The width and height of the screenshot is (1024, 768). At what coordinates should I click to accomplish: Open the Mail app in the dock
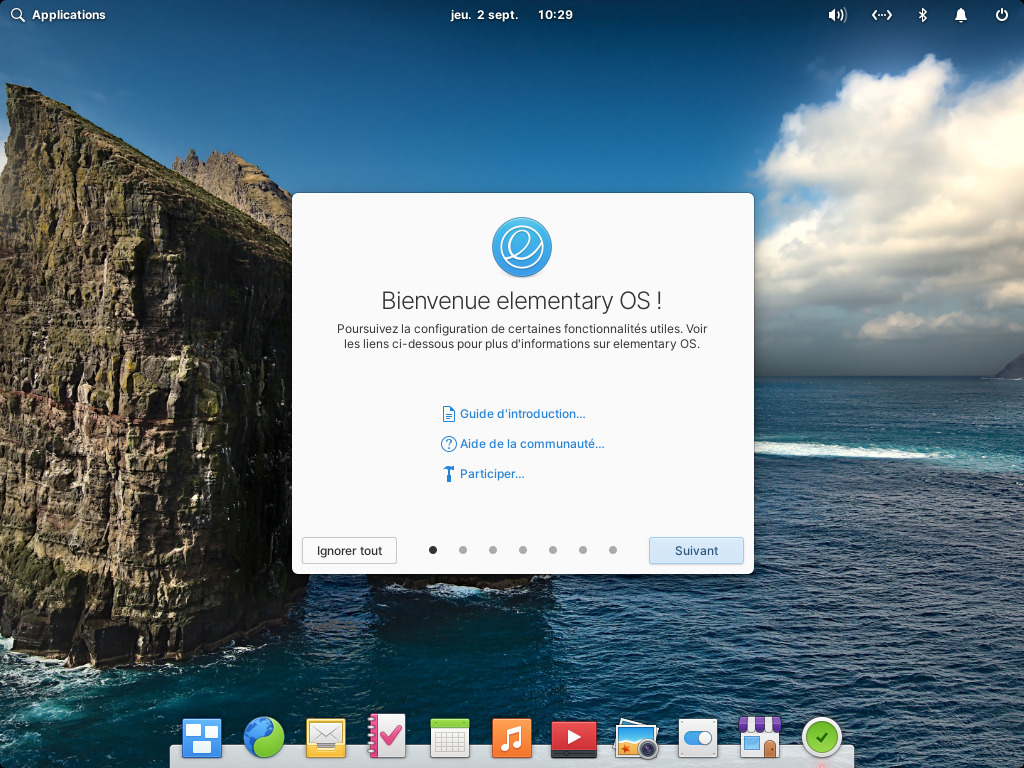click(326, 738)
